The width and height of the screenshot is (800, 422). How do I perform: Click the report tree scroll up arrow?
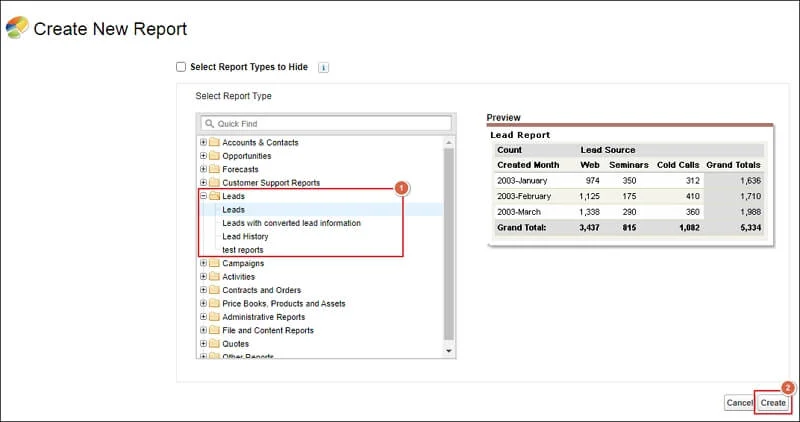click(449, 142)
